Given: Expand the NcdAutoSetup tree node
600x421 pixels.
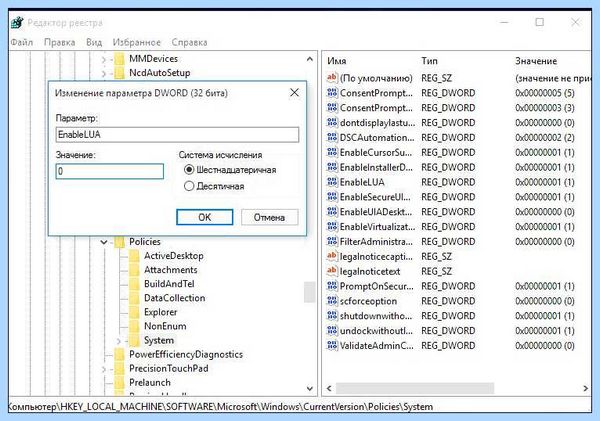Looking at the screenshot, I should (104, 73).
